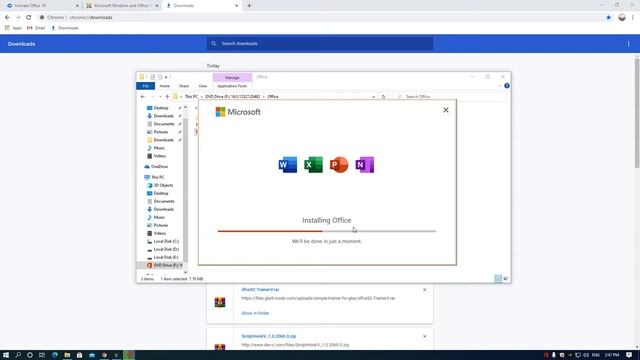Switch Explorer to large icons view
640x360 pixels.
506,279
